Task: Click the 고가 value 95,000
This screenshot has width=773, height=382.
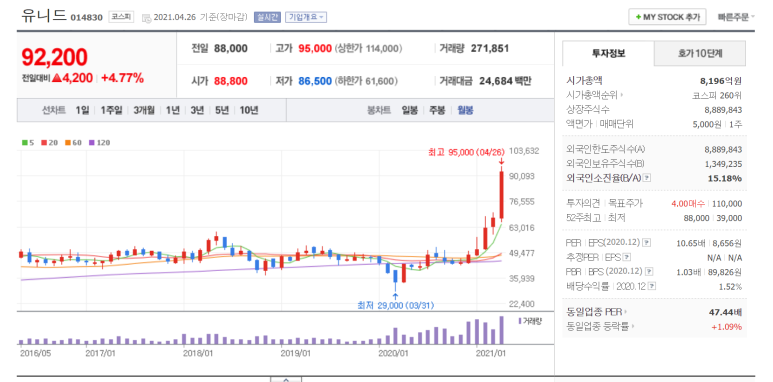Action: click(315, 49)
